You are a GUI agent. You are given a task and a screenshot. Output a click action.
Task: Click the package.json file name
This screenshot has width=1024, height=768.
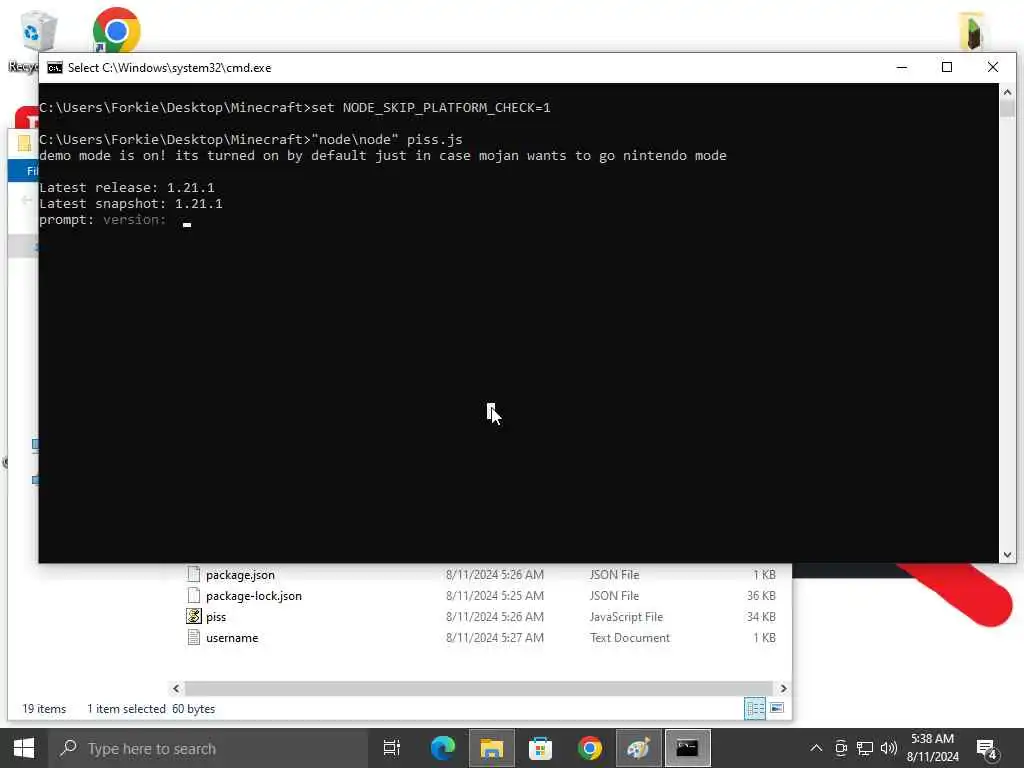[240, 575]
